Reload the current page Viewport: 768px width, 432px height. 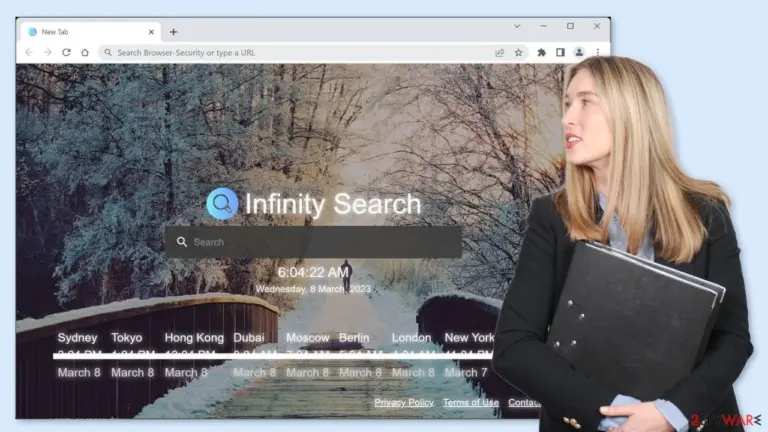coord(66,52)
